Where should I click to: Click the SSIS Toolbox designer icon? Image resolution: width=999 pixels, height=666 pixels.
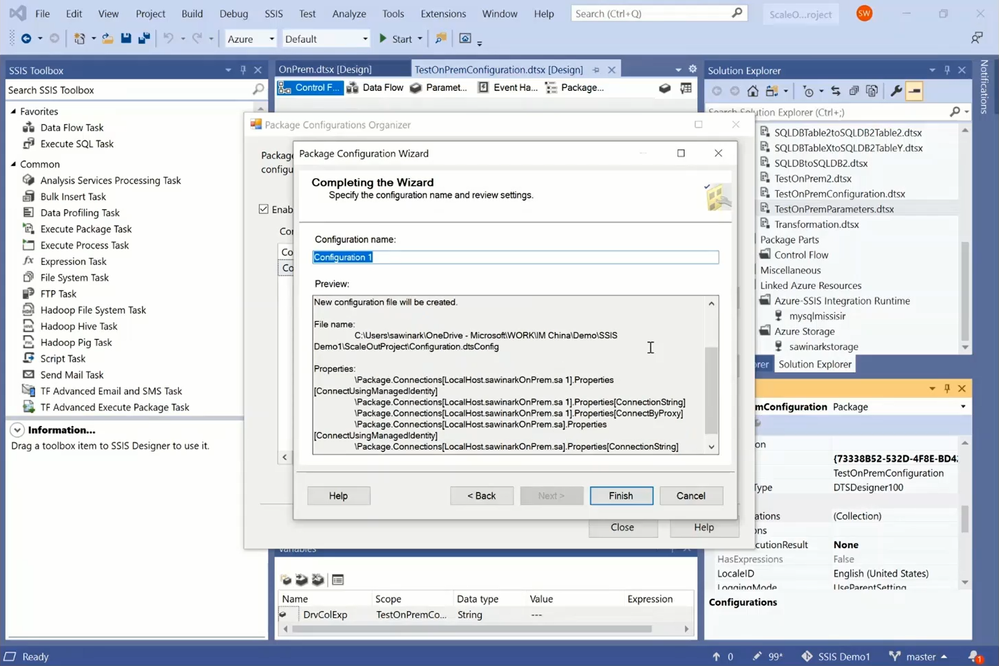click(686, 88)
